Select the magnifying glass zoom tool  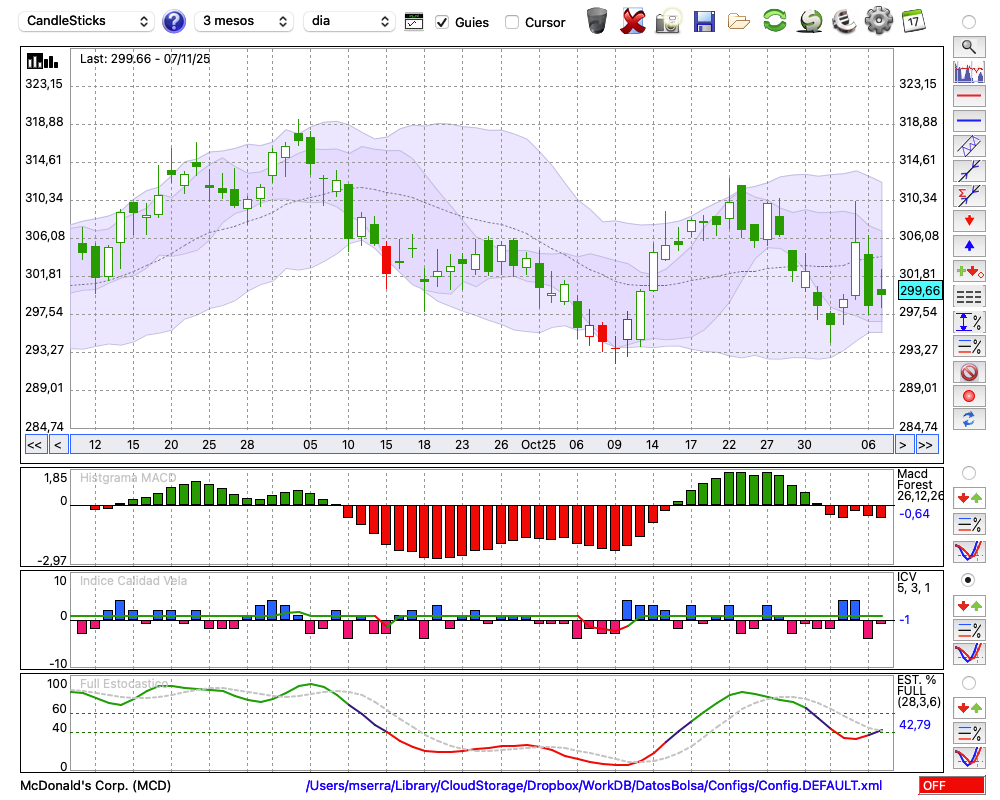968,46
